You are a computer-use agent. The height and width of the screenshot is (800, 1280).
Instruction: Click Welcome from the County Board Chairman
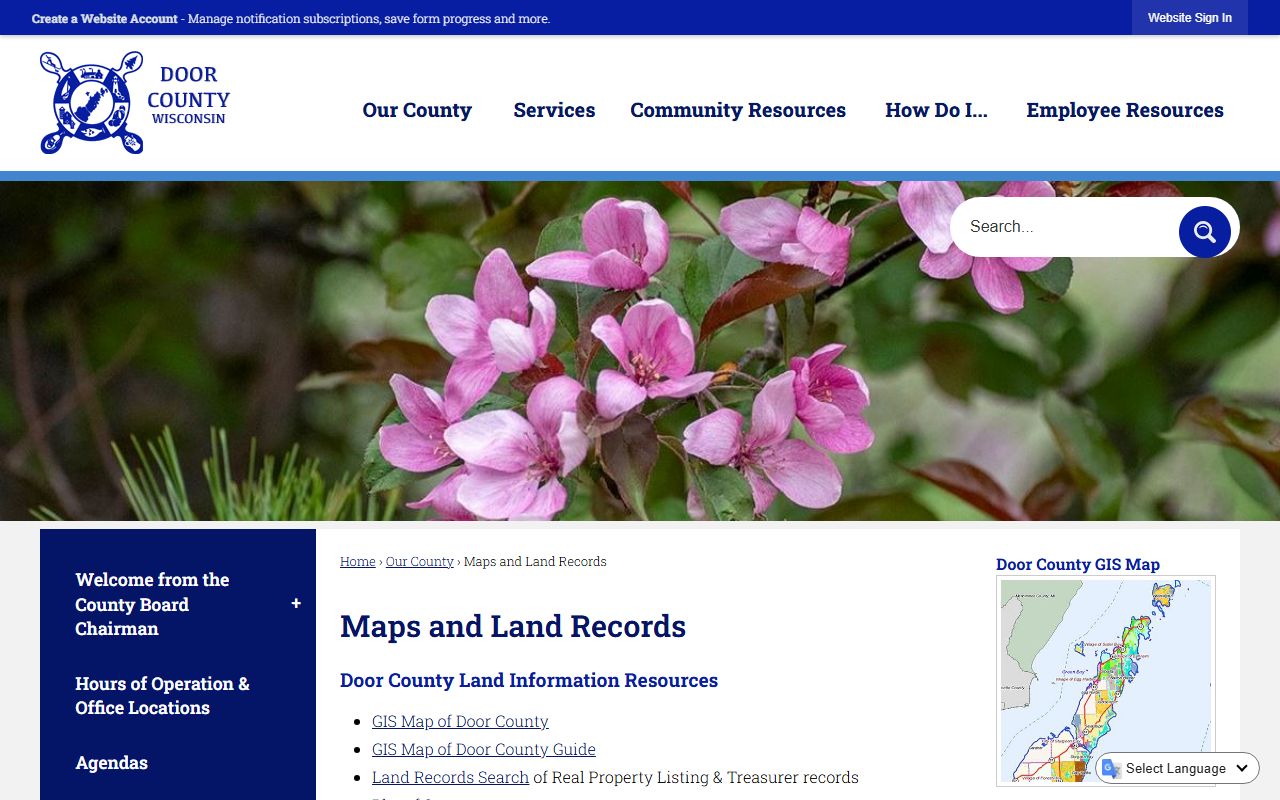click(x=152, y=604)
